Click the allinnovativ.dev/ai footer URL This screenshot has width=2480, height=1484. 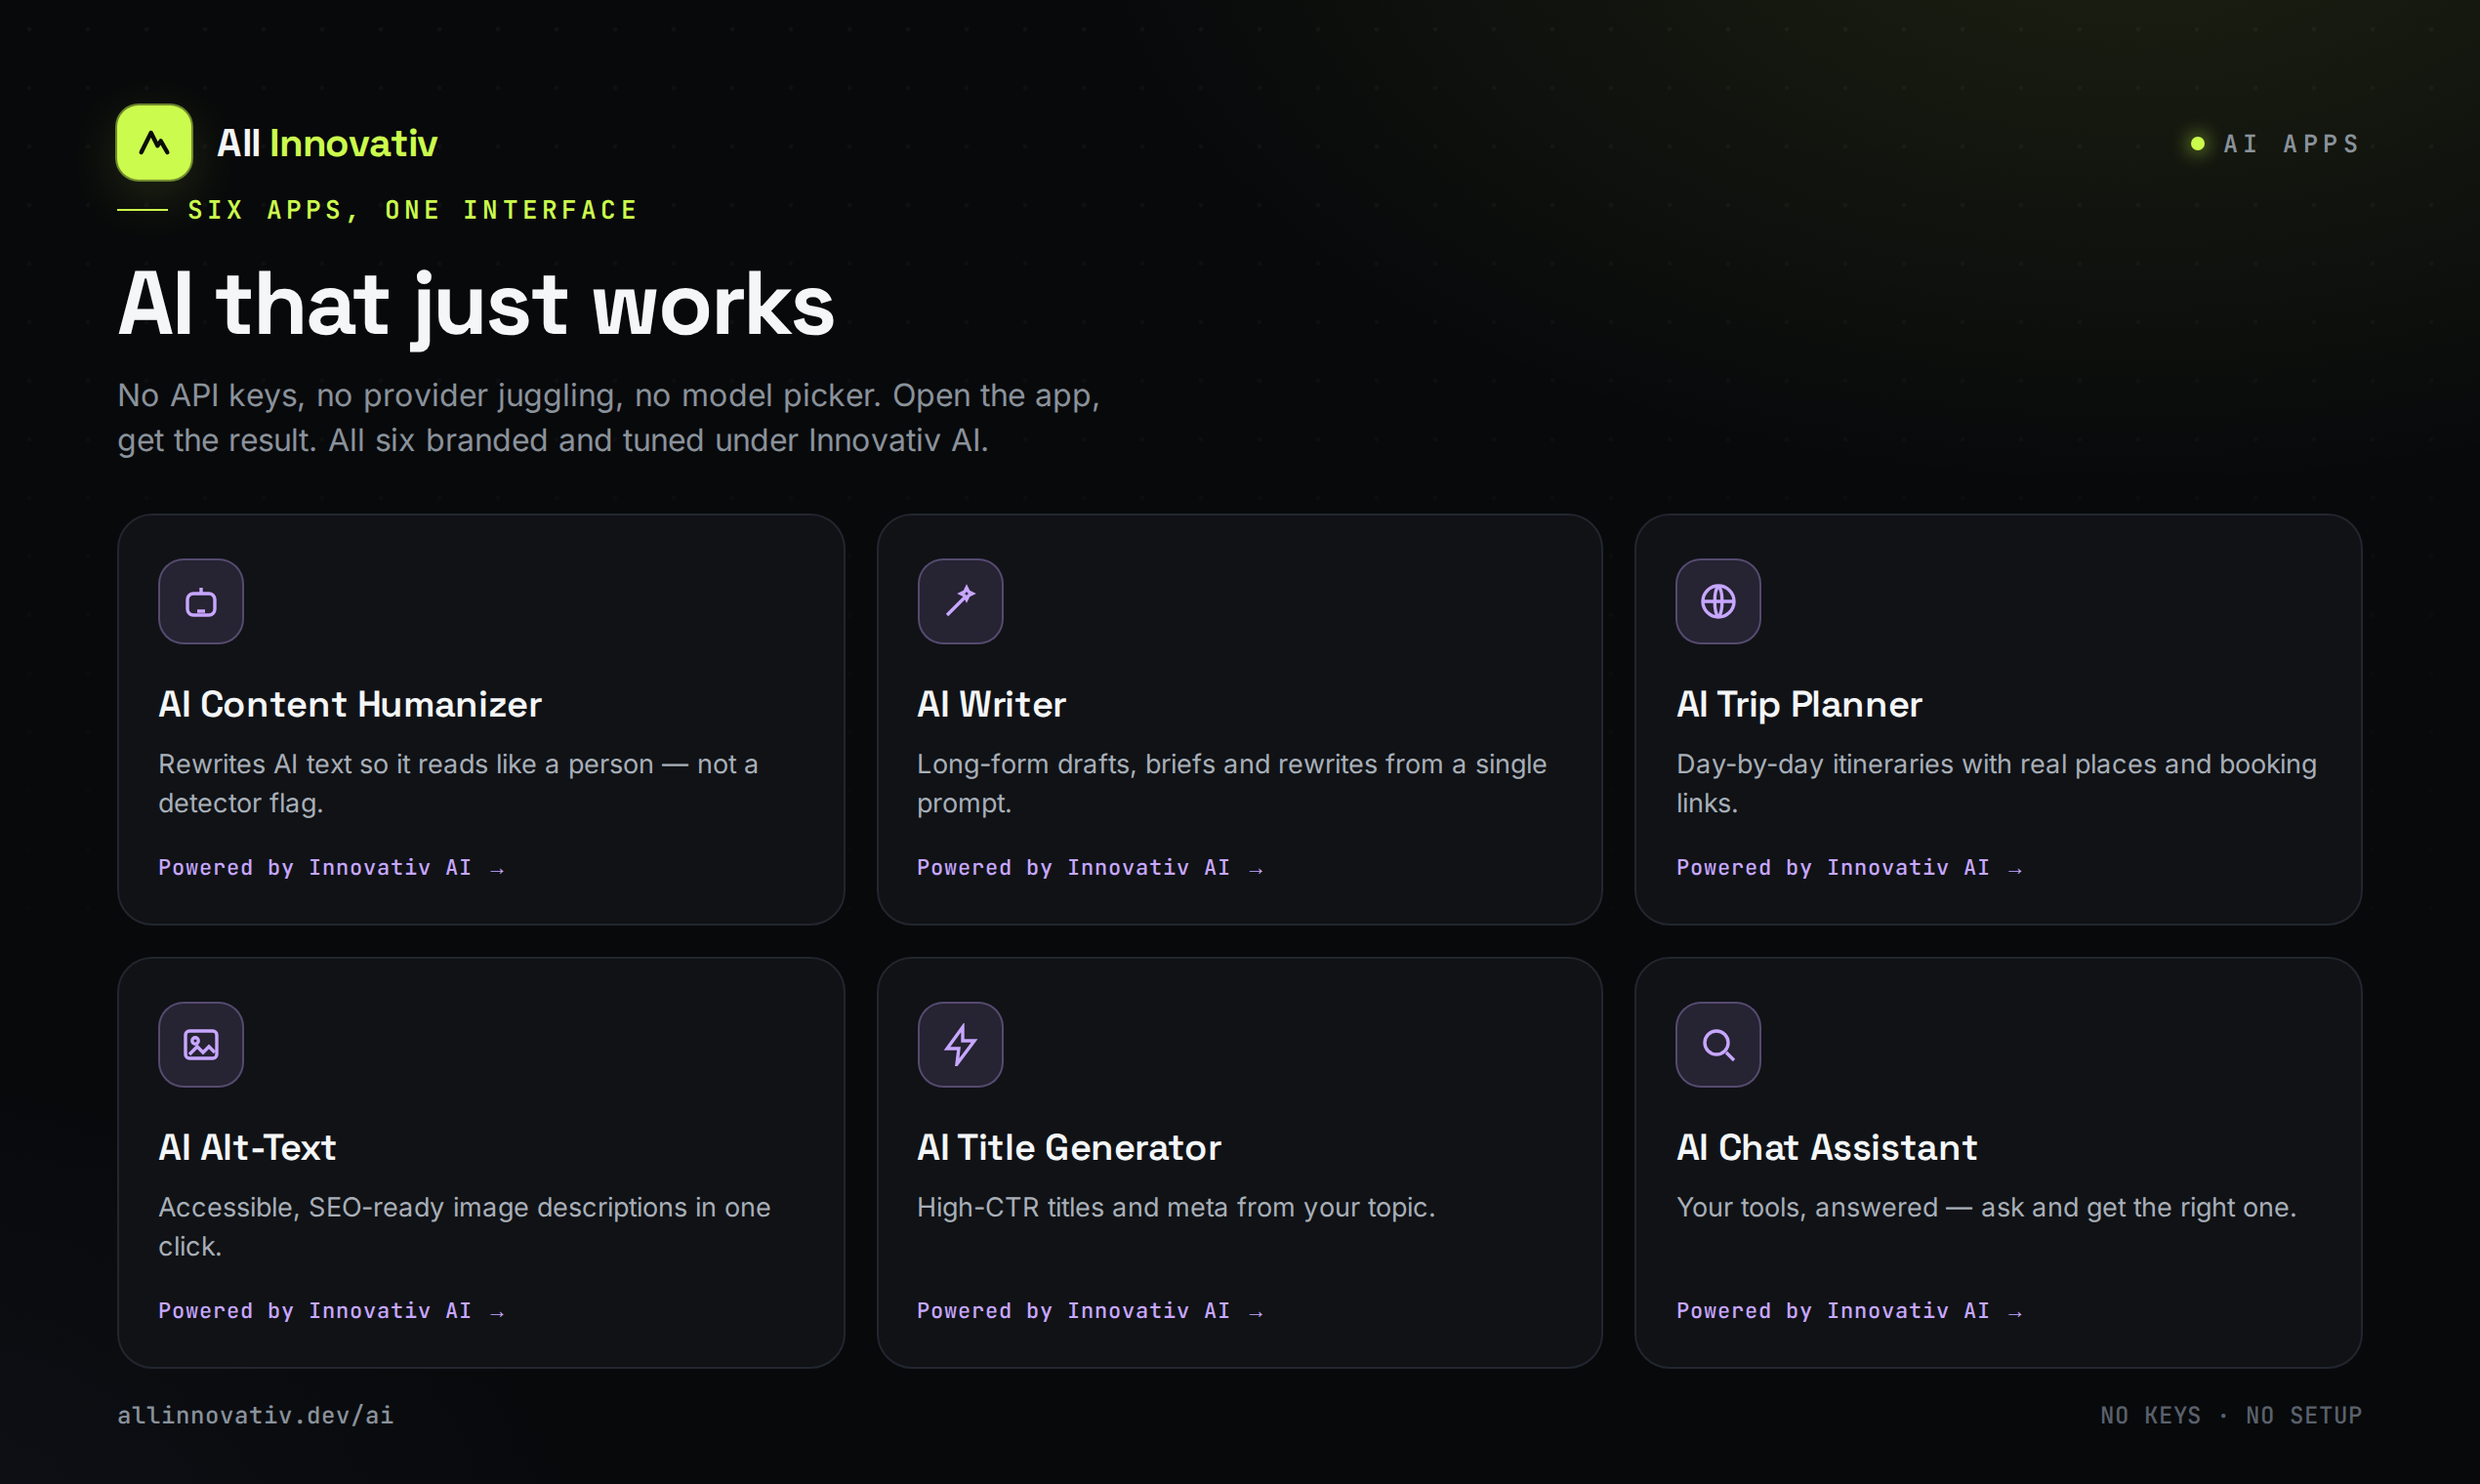point(255,1415)
